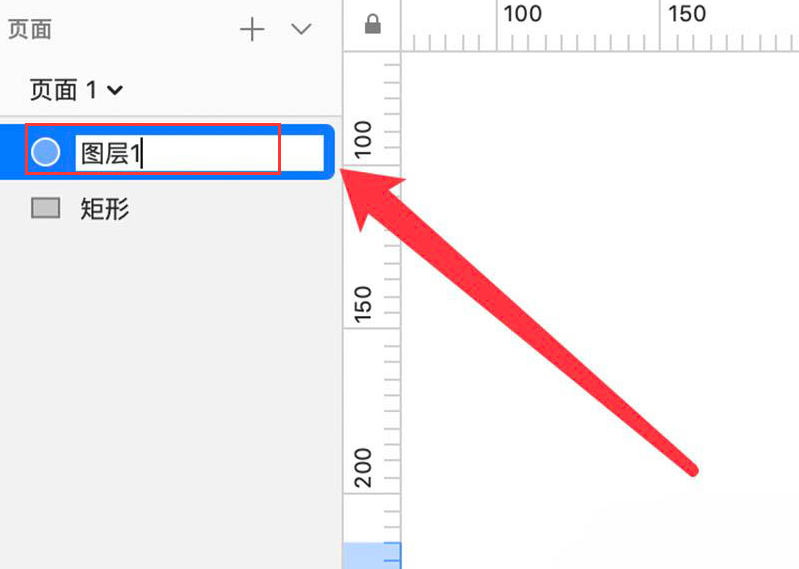Add a new page with the plus icon

click(x=252, y=29)
